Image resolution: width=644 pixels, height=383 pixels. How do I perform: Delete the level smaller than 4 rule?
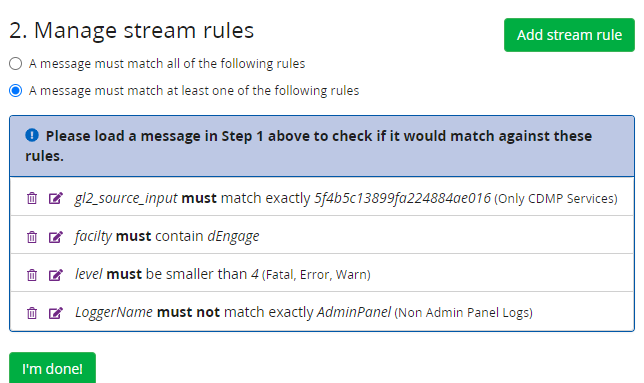[x=32, y=275]
